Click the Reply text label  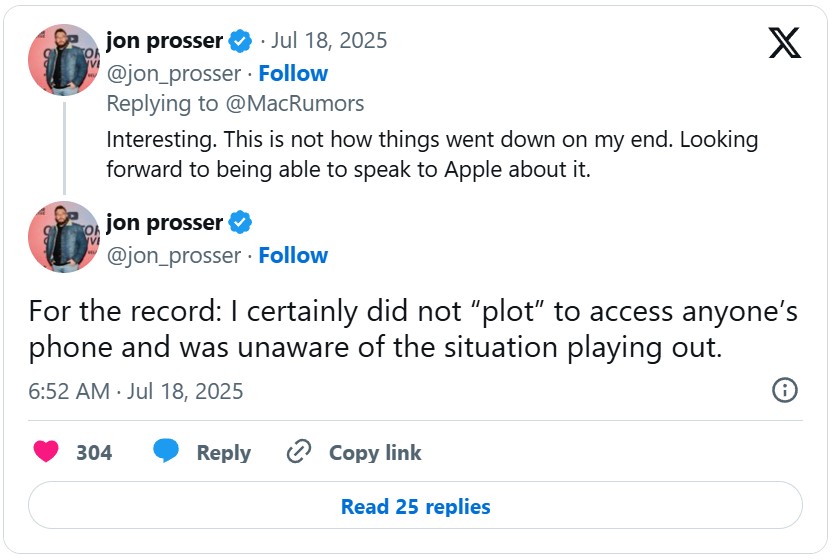[x=222, y=452]
